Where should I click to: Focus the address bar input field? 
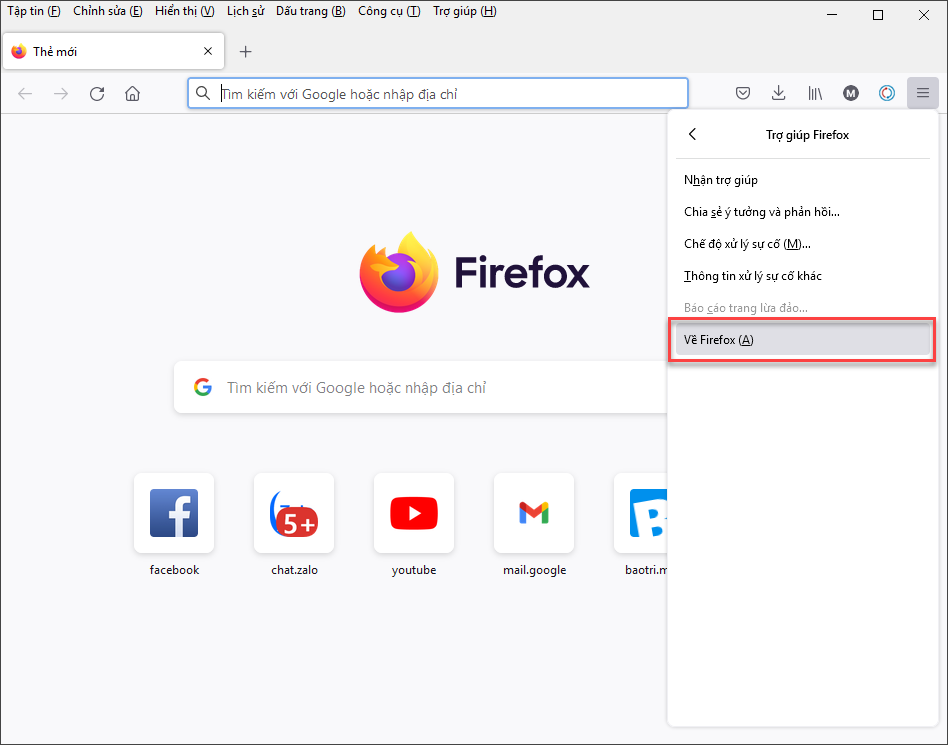[438, 93]
